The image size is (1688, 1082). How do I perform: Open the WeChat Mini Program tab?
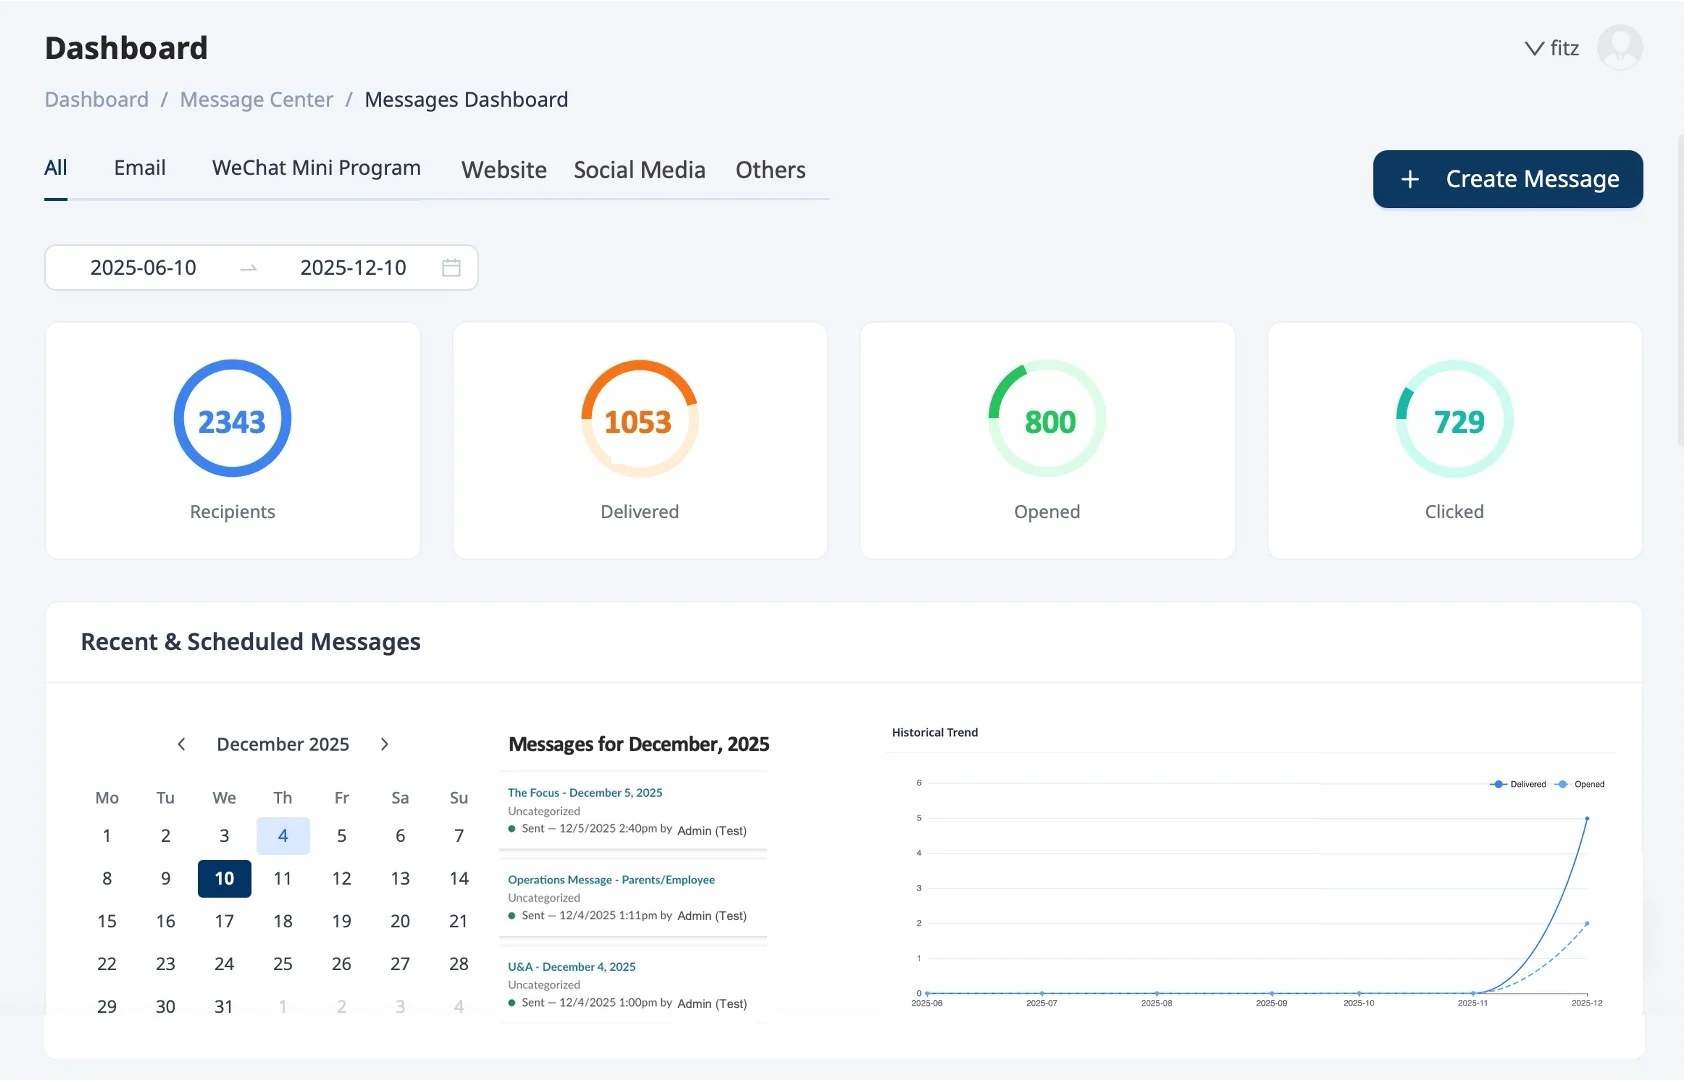tap(316, 168)
